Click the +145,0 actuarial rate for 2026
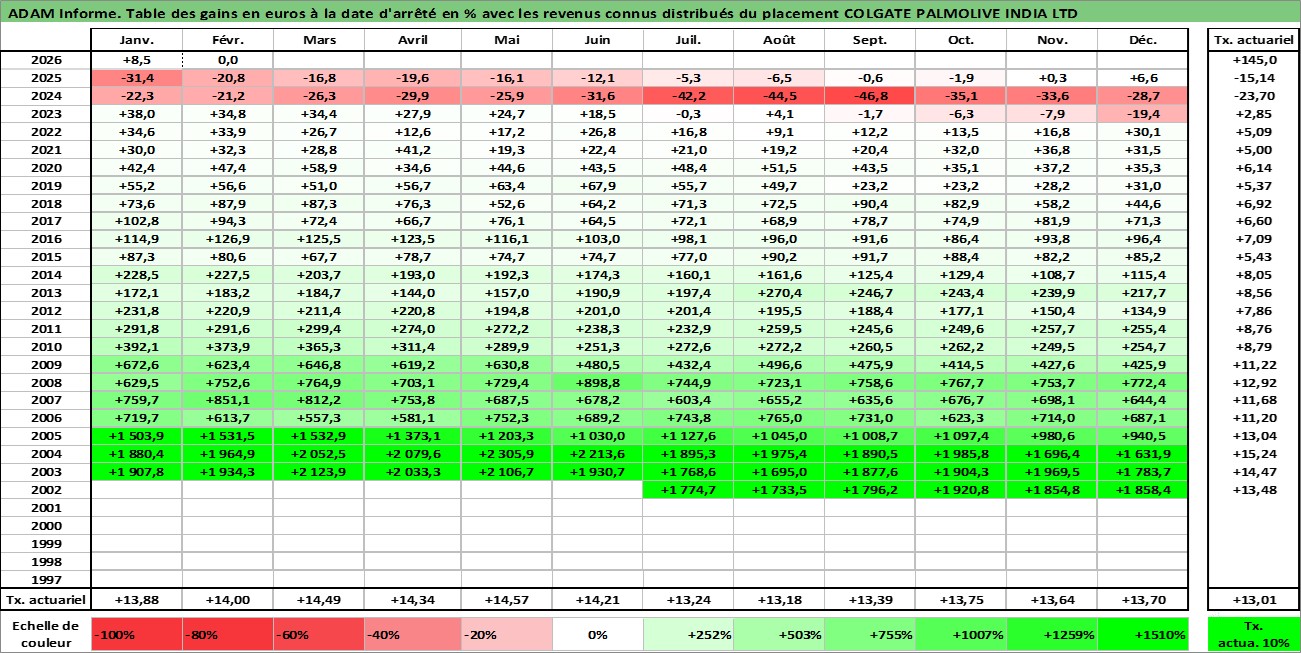 (1254, 60)
